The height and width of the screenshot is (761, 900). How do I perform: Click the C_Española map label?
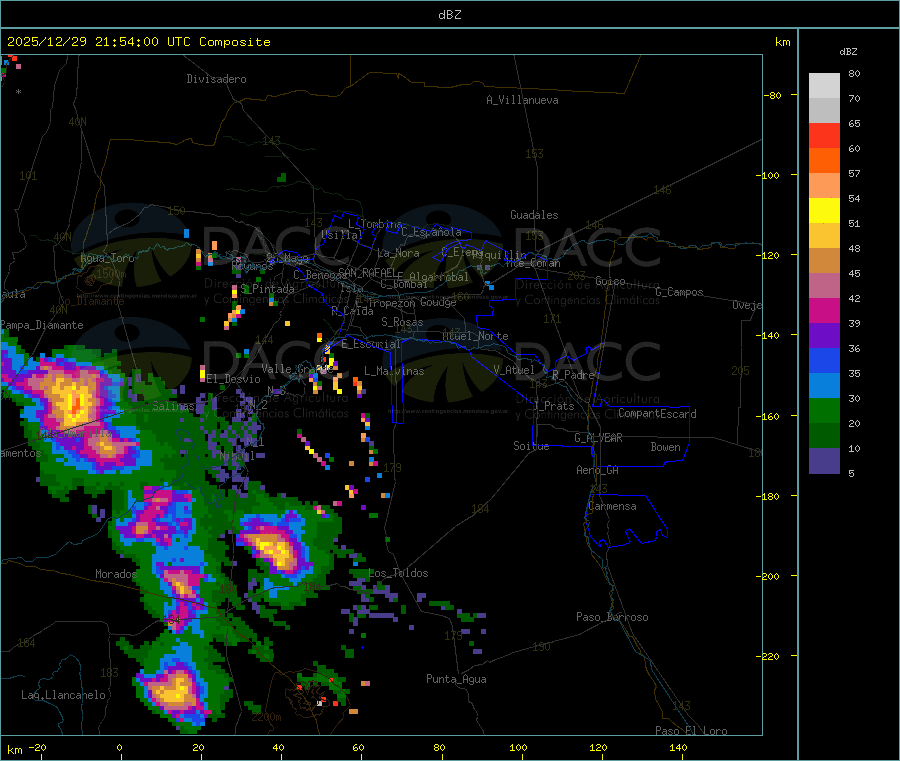[432, 232]
